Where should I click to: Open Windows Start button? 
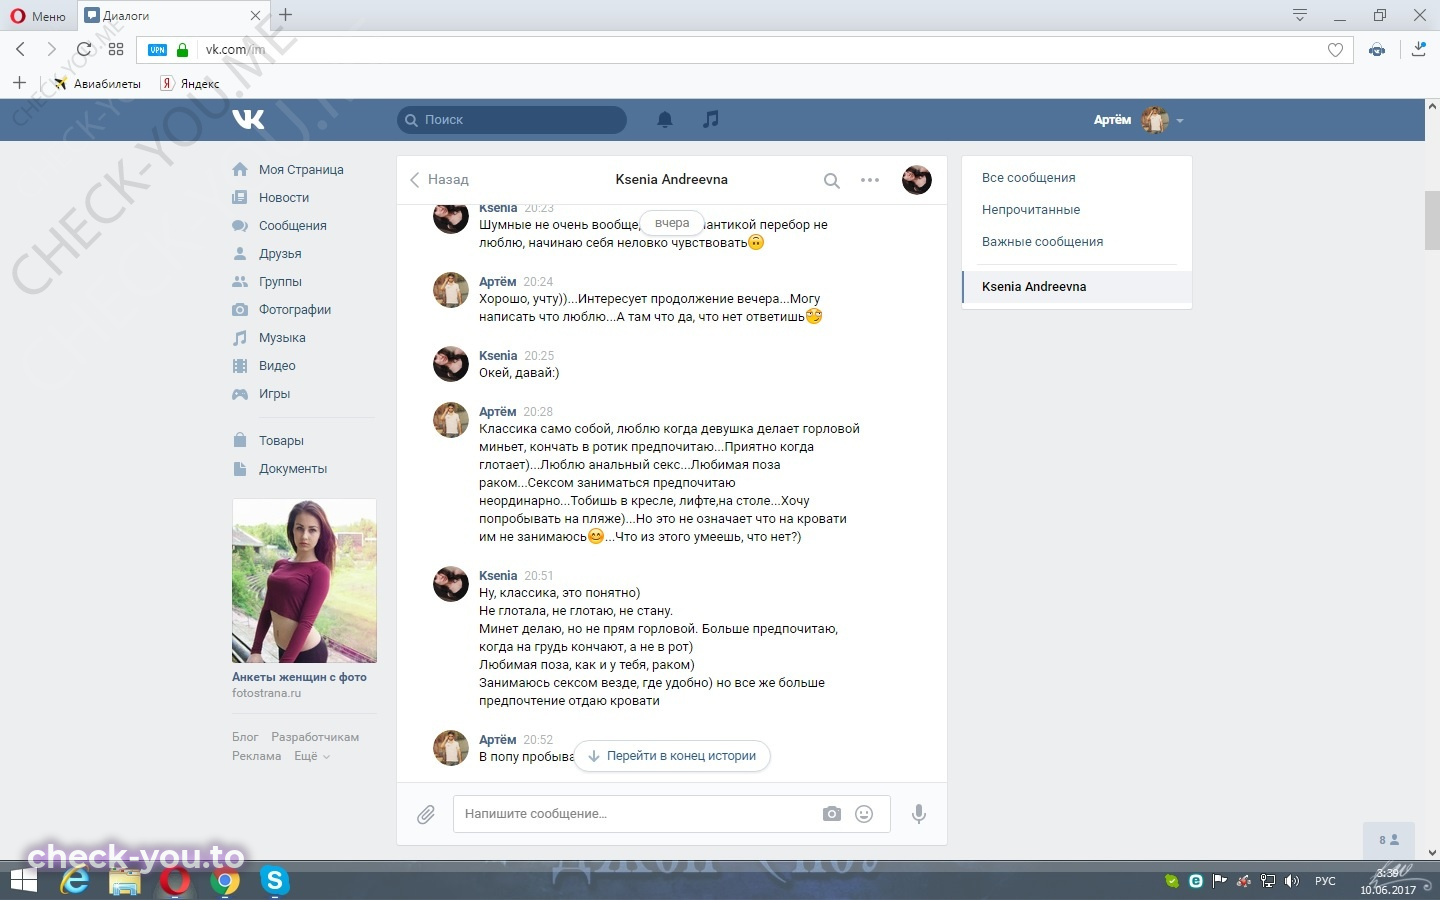point(23,881)
